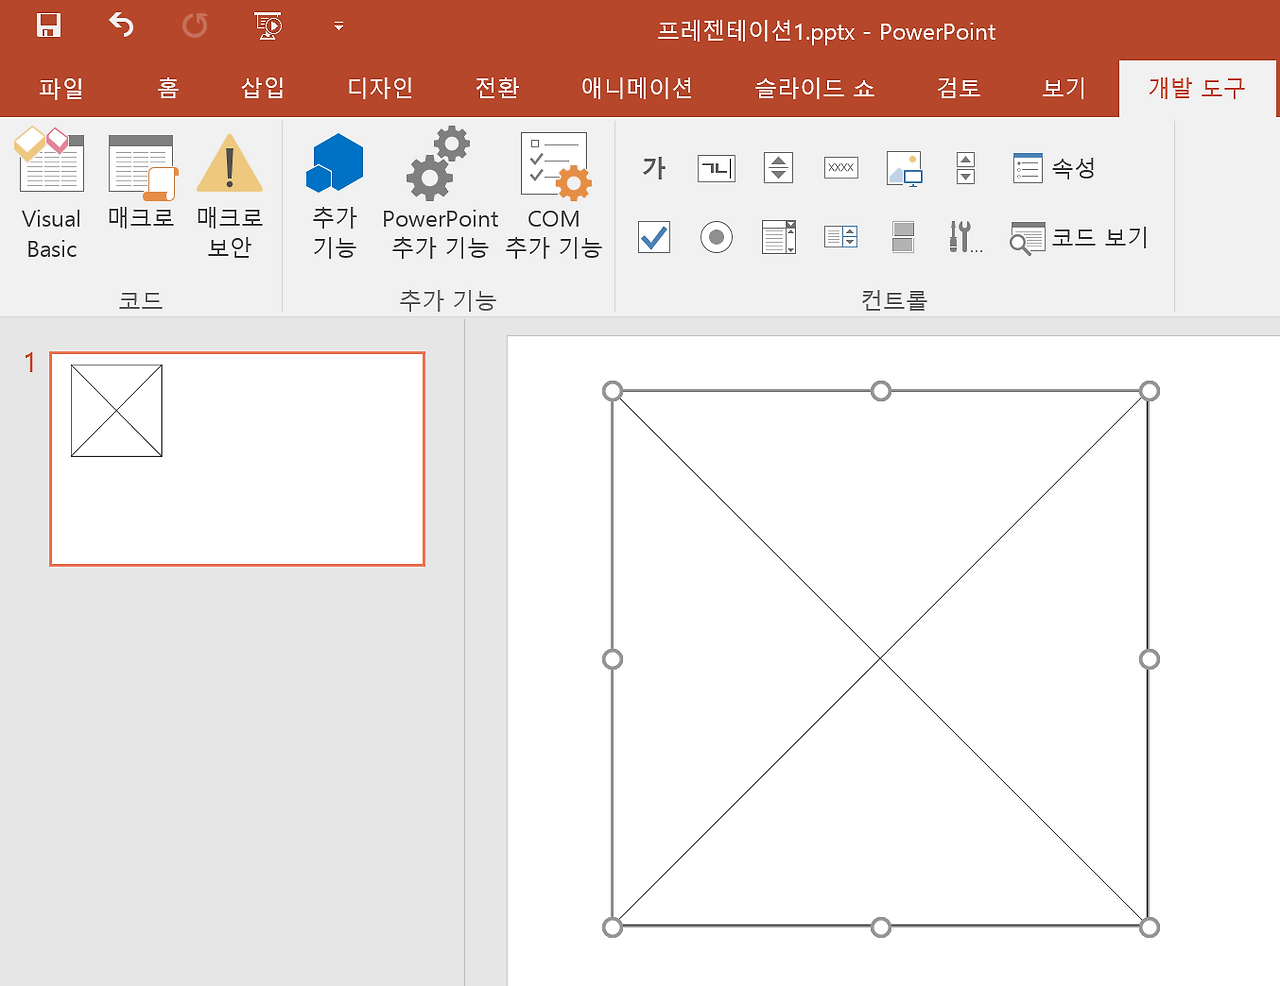
Task: Switch to the 삽입 tab
Action: [x=263, y=88]
